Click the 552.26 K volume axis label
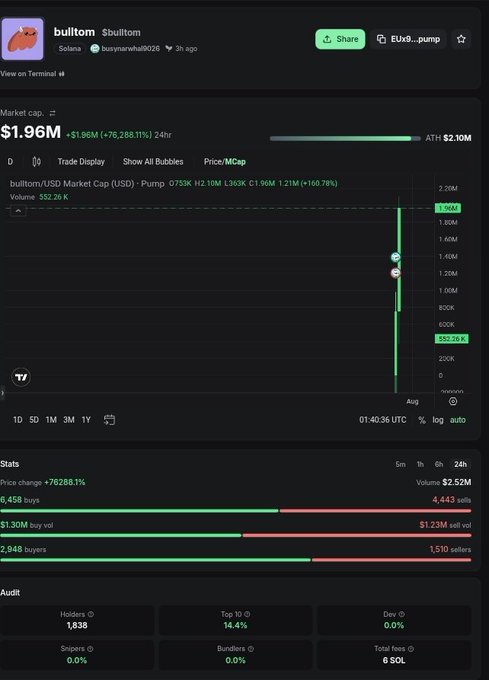489x680 pixels. 452,339
